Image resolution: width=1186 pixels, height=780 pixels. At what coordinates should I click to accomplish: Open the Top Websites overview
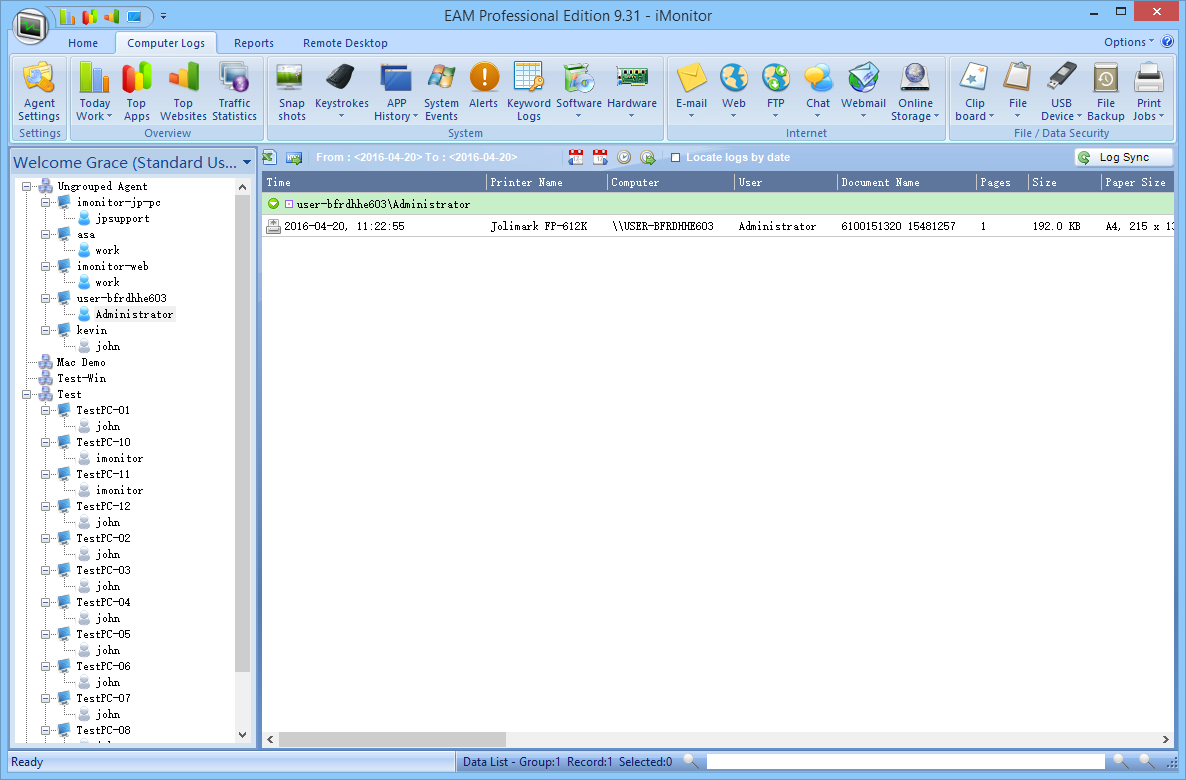(183, 91)
